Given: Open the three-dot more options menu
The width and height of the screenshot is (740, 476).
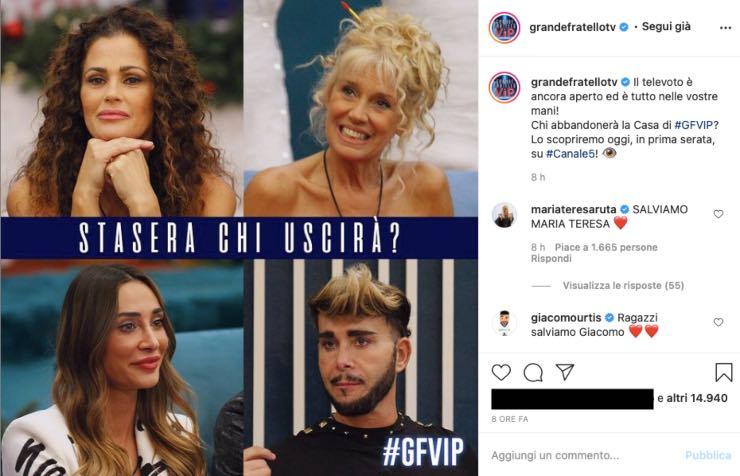Looking at the screenshot, I should coord(725,28).
